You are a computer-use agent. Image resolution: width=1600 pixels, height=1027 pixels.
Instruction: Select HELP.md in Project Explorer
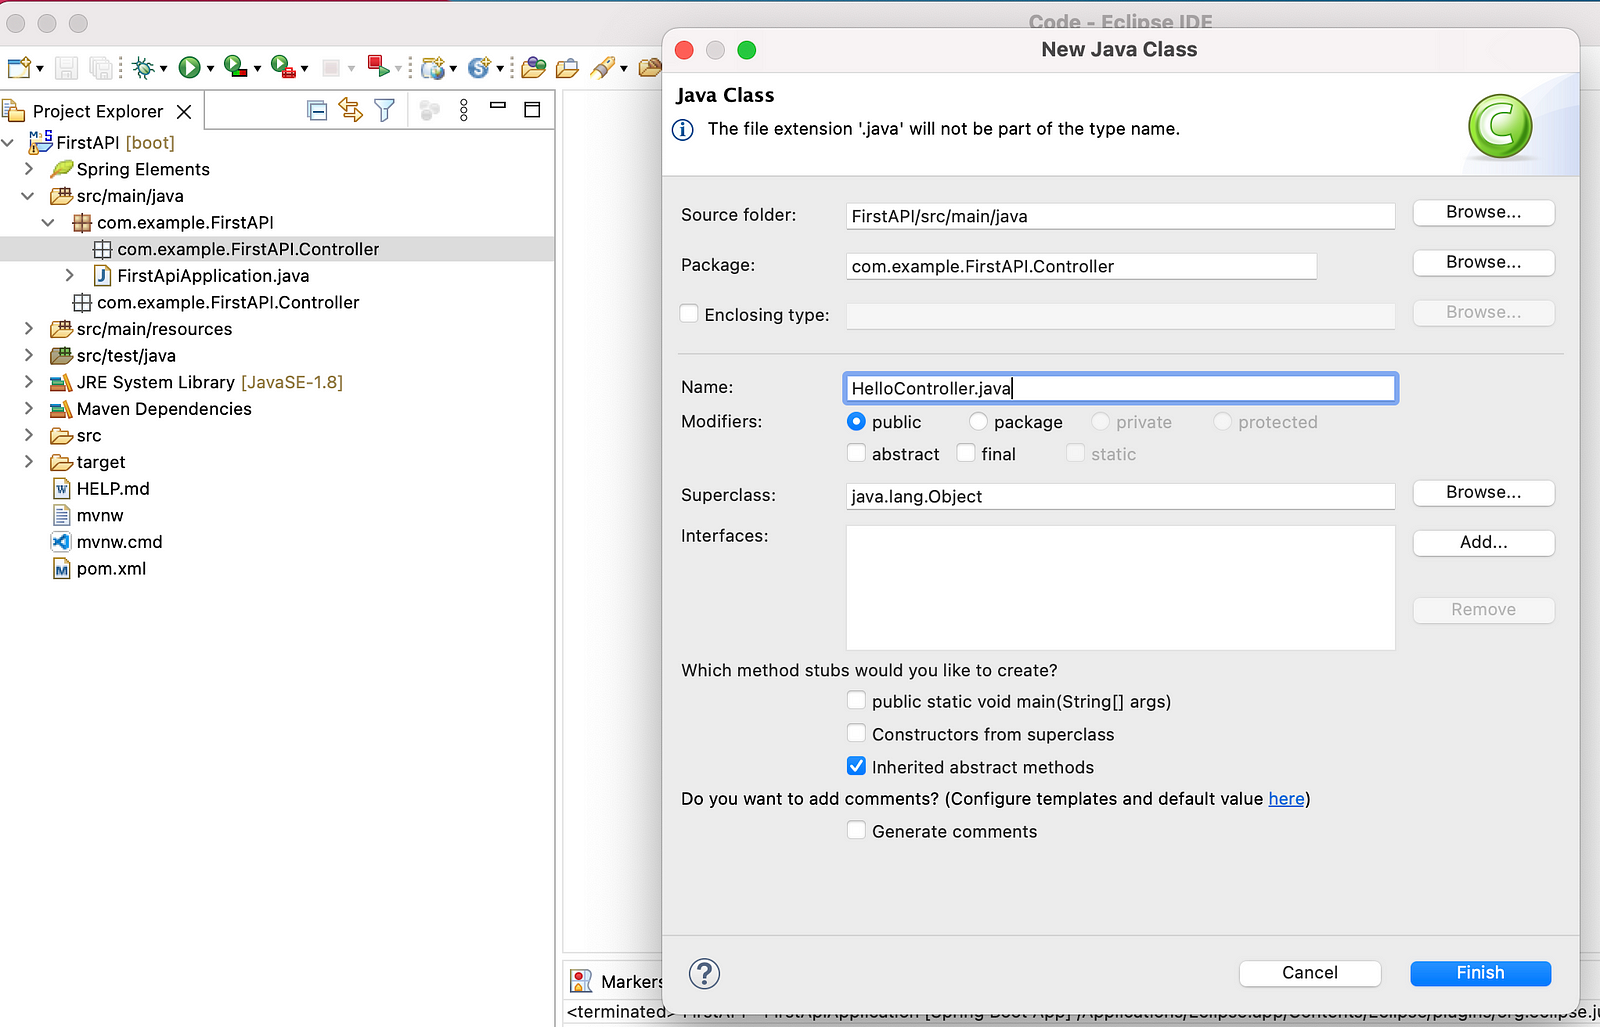click(113, 489)
